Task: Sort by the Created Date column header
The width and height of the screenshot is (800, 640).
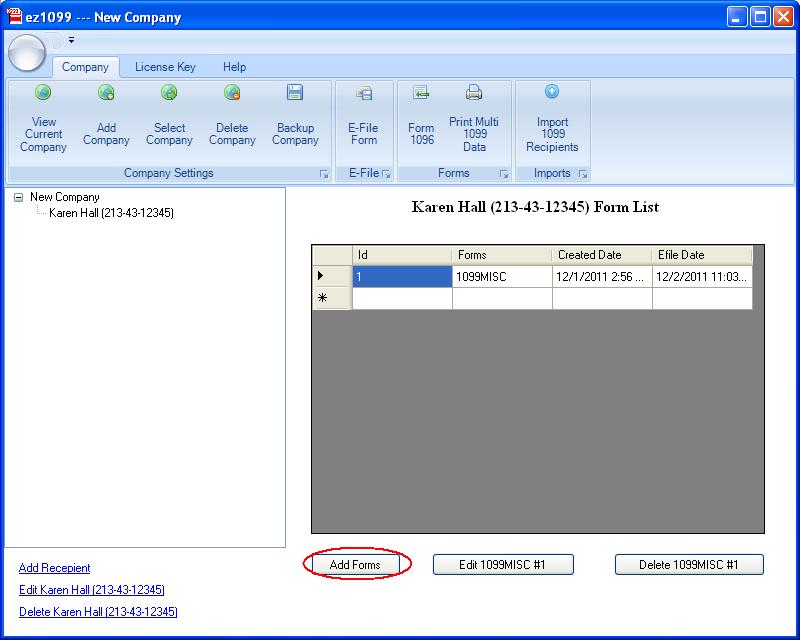Action: coord(602,255)
